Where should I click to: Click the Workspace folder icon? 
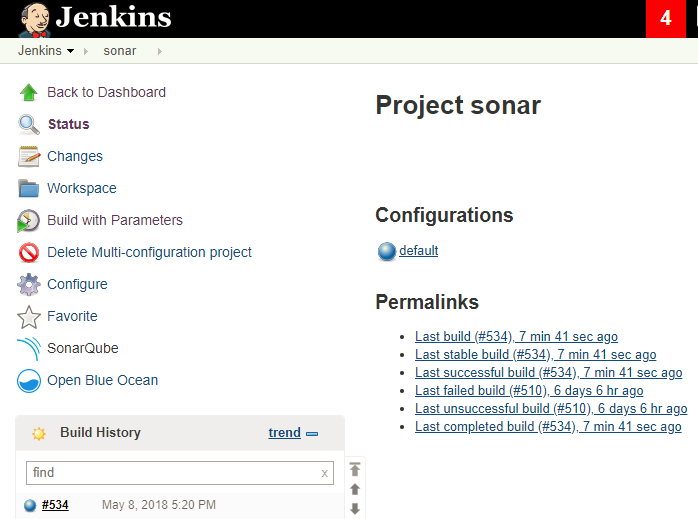tap(28, 188)
